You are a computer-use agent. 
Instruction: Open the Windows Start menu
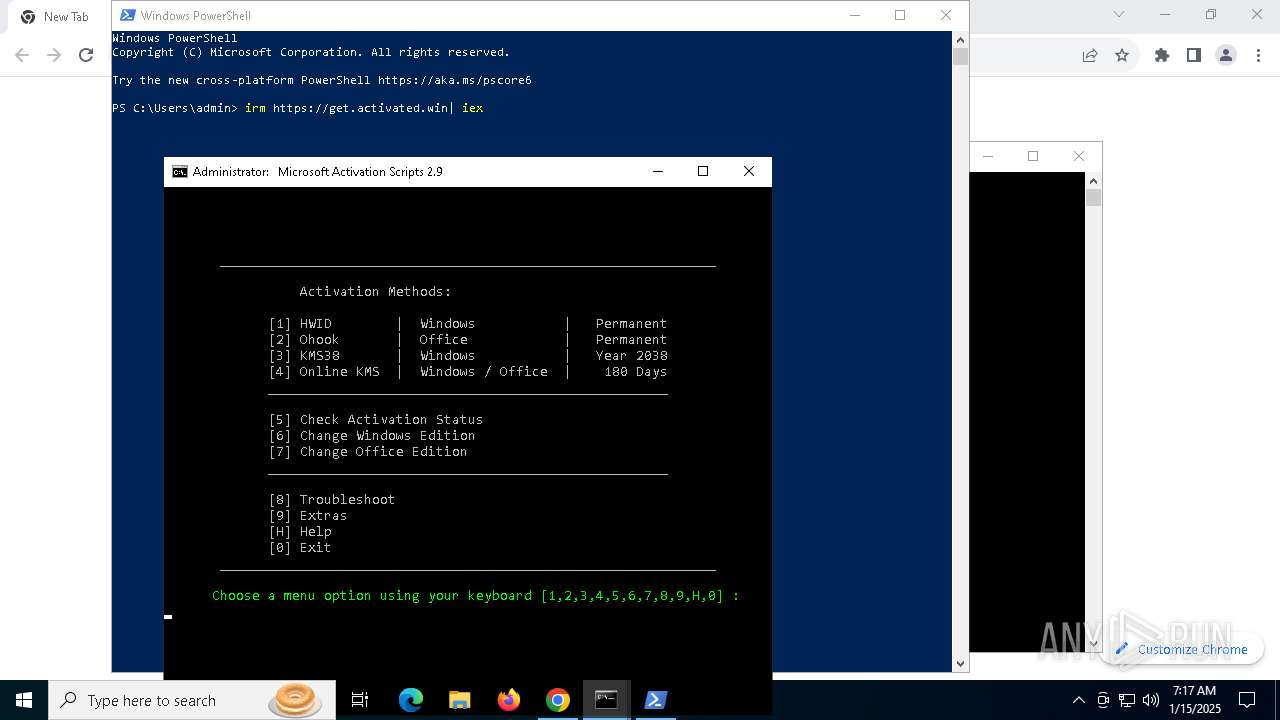(x=24, y=700)
